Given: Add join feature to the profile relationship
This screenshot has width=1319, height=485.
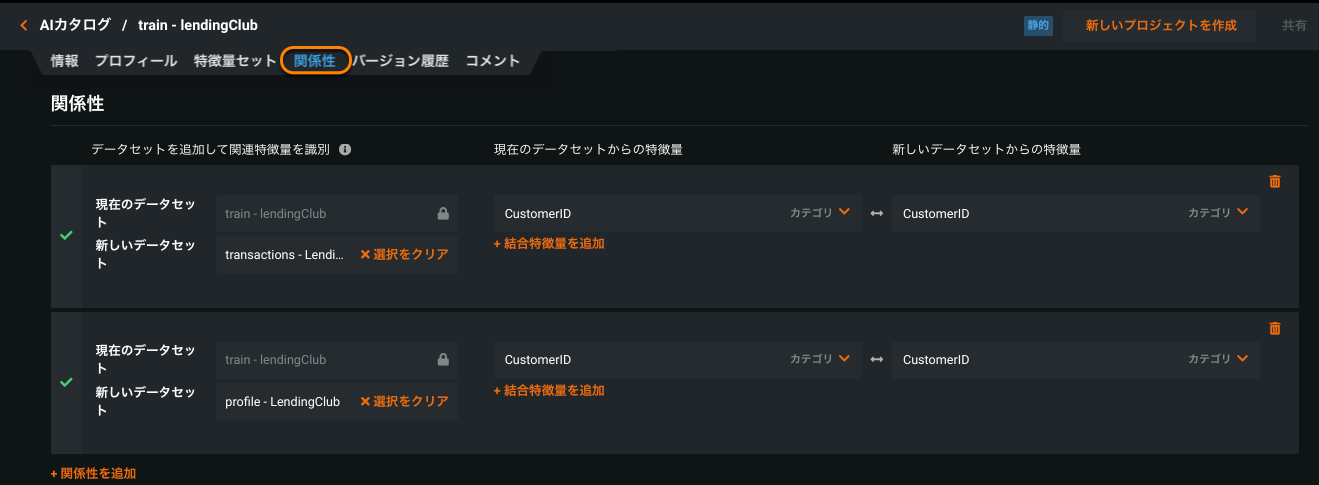Looking at the screenshot, I should click(549, 390).
